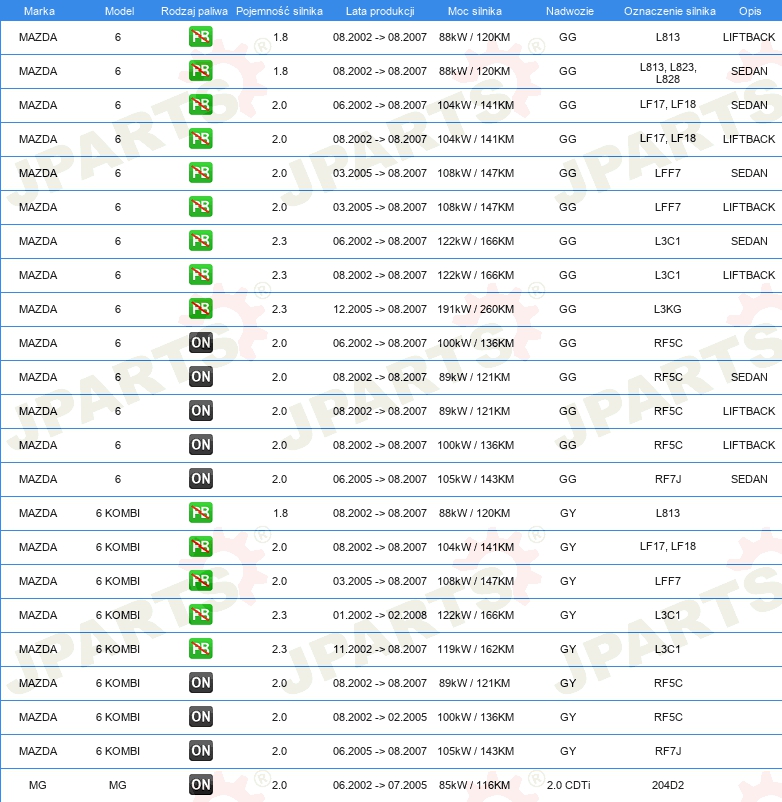This screenshot has height=802, width=782.
Task: Select 6 KOMBI model cell in the 1.8 L813 row
Action: (118, 513)
